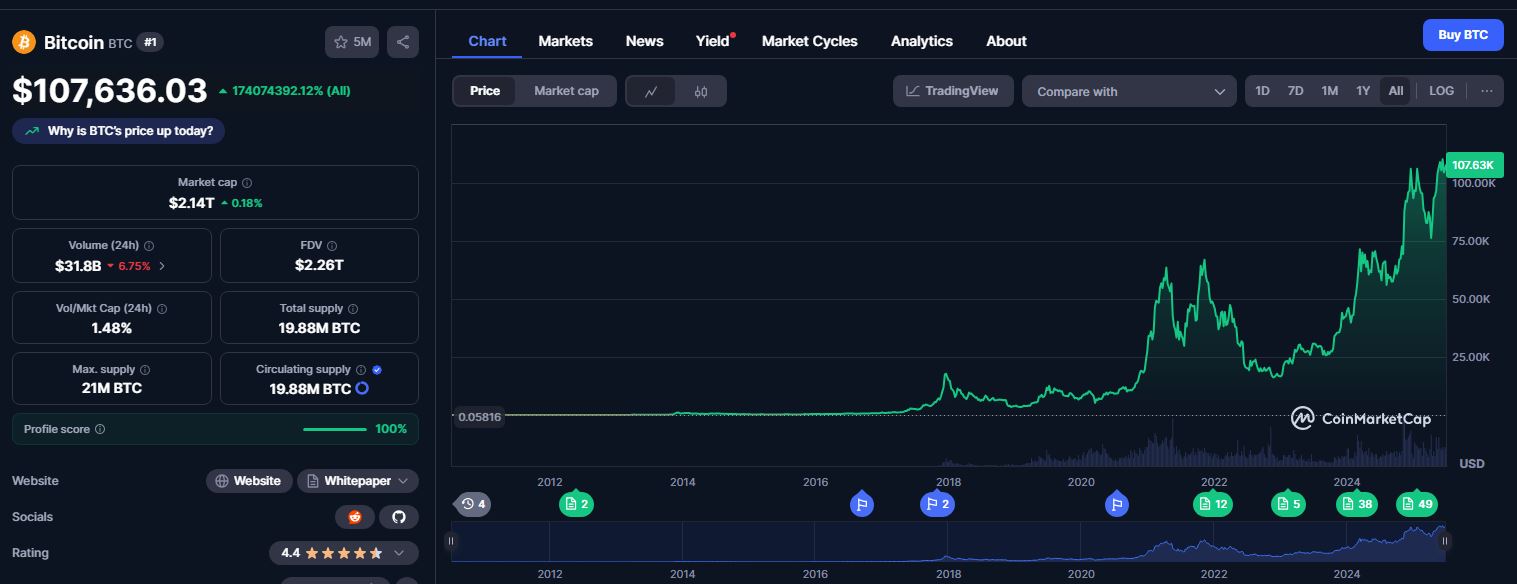Open the News tab

645,41
